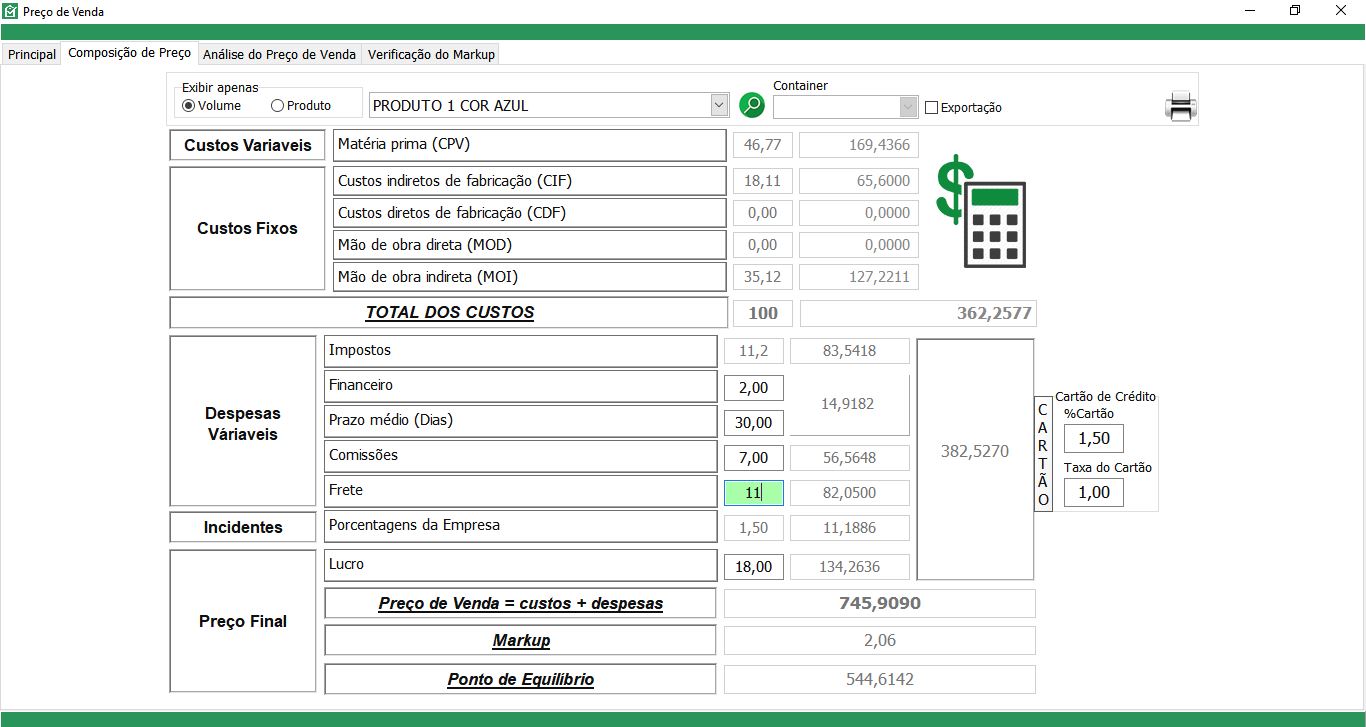This screenshot has height=727, width=1366.
Task: Click the app icon in title bar
Action: 10,11
